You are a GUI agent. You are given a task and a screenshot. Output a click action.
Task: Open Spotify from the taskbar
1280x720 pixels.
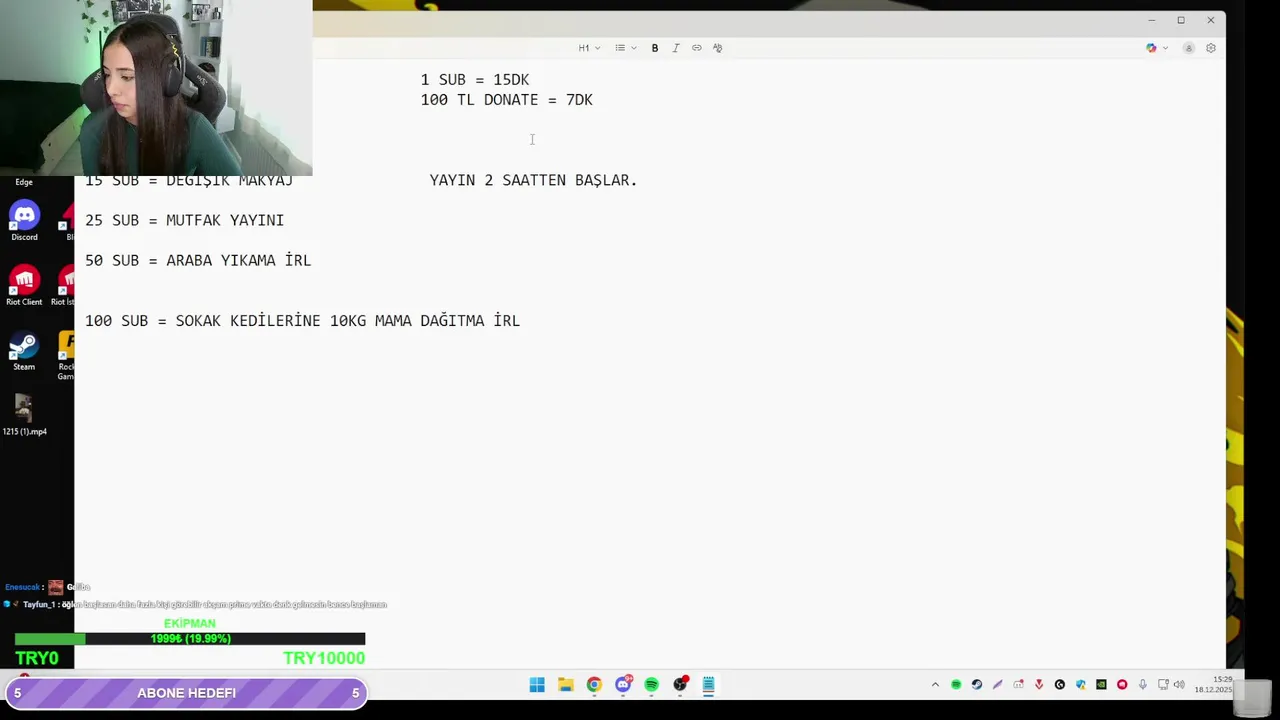pyautogui.click(x=652, y=685)
